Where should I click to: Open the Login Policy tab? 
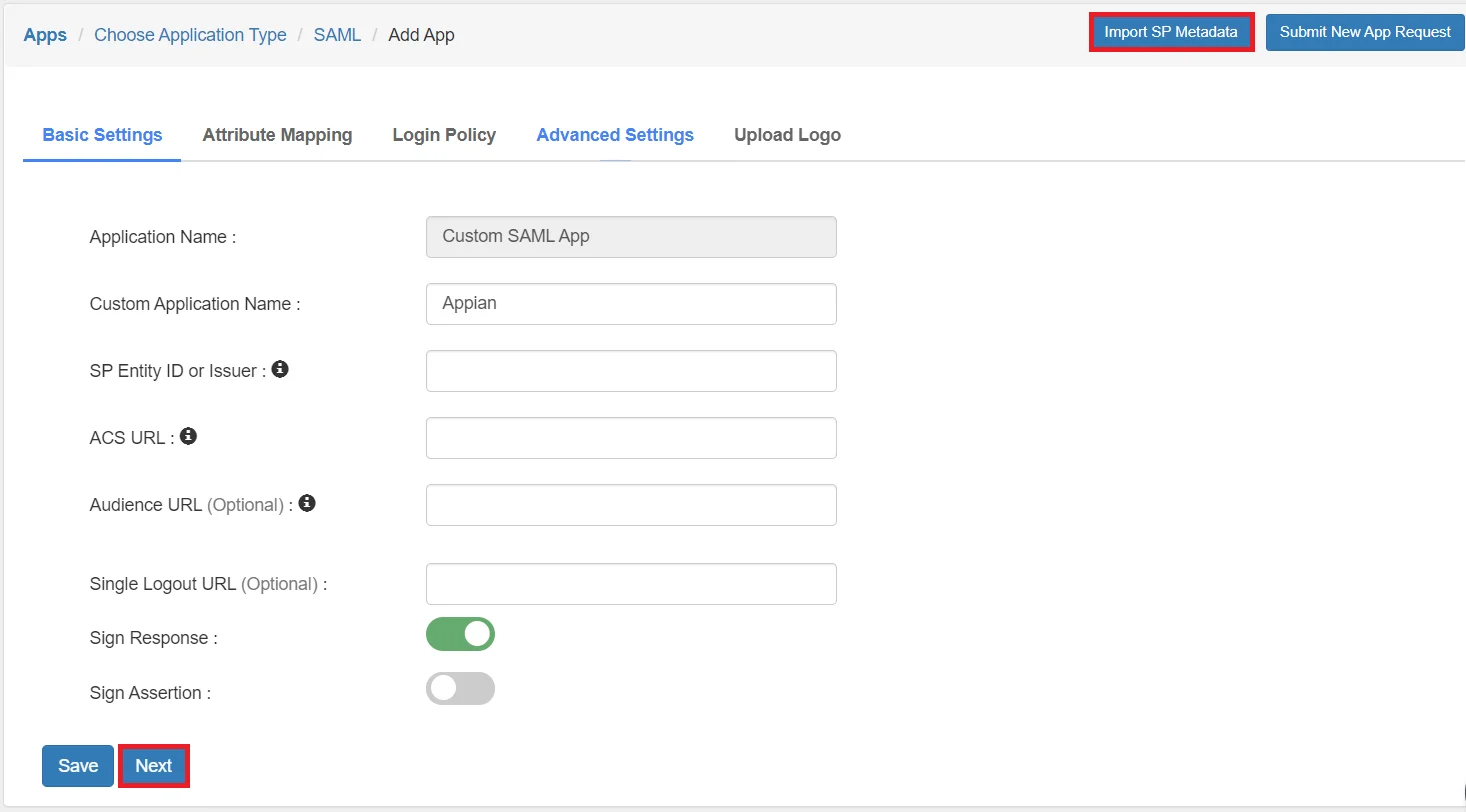coord(444,135)
